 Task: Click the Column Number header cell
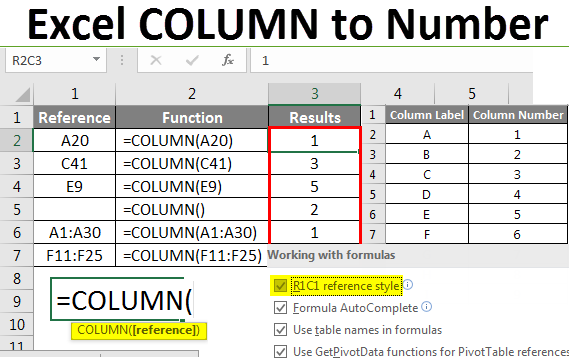[518, 115]
